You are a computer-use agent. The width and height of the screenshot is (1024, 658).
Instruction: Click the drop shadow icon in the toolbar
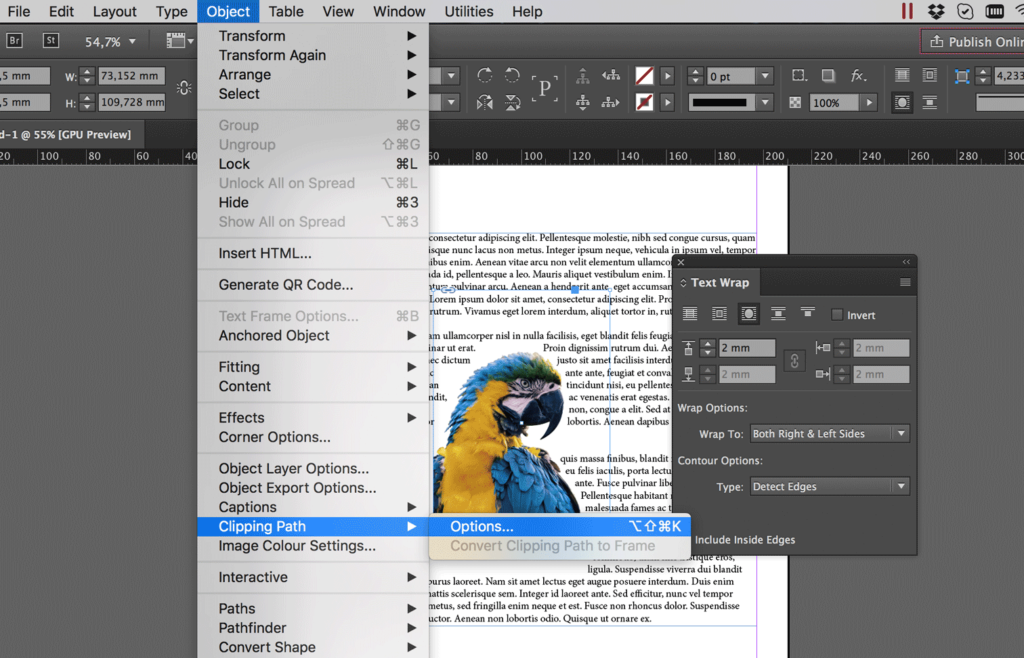point(827,75)
